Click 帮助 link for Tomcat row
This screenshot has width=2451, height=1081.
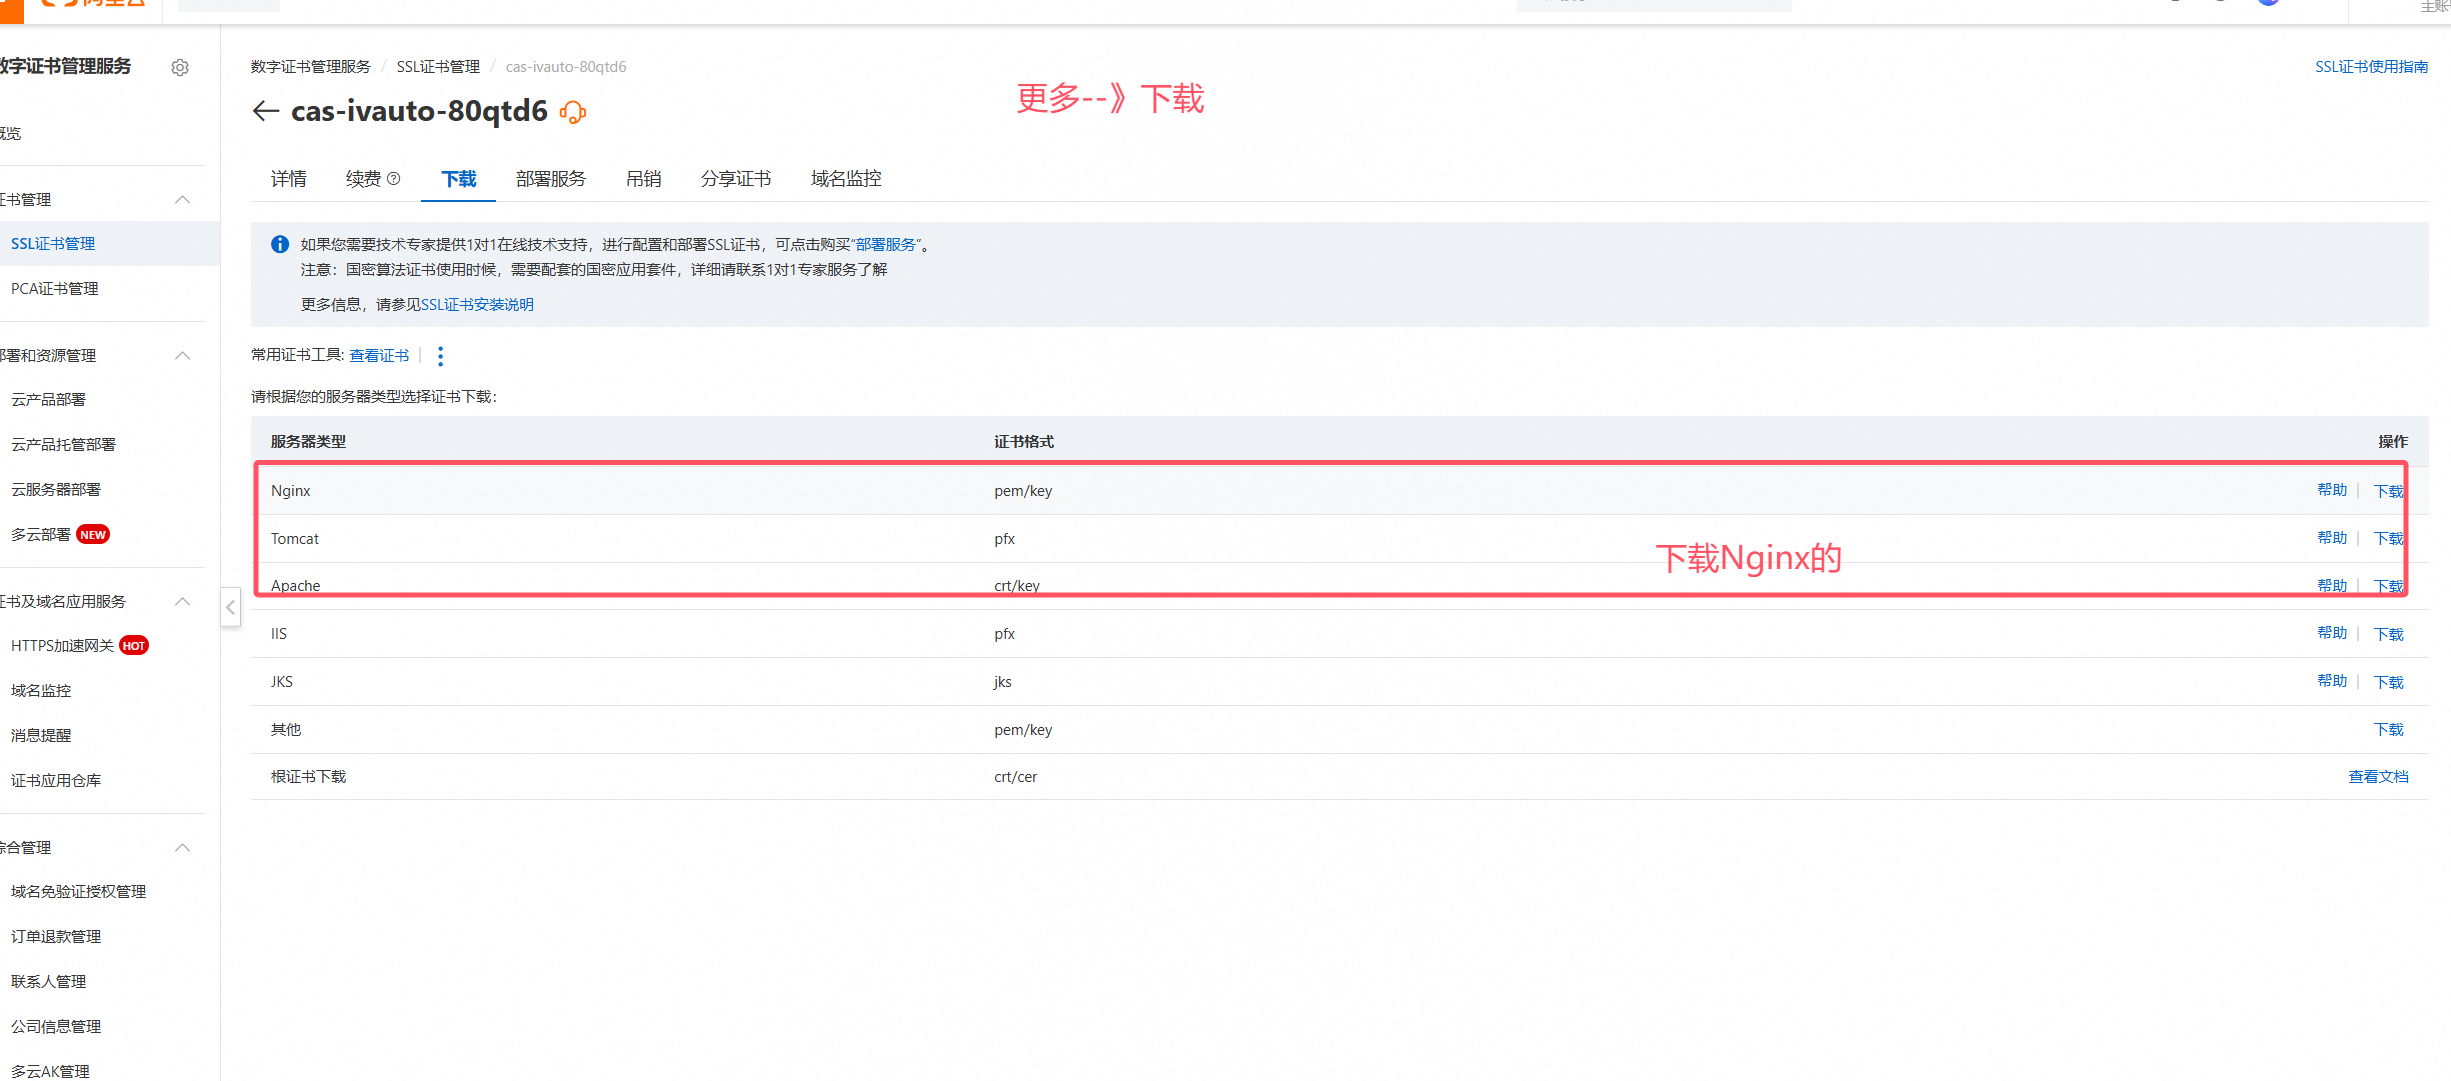coord(2332,538)
